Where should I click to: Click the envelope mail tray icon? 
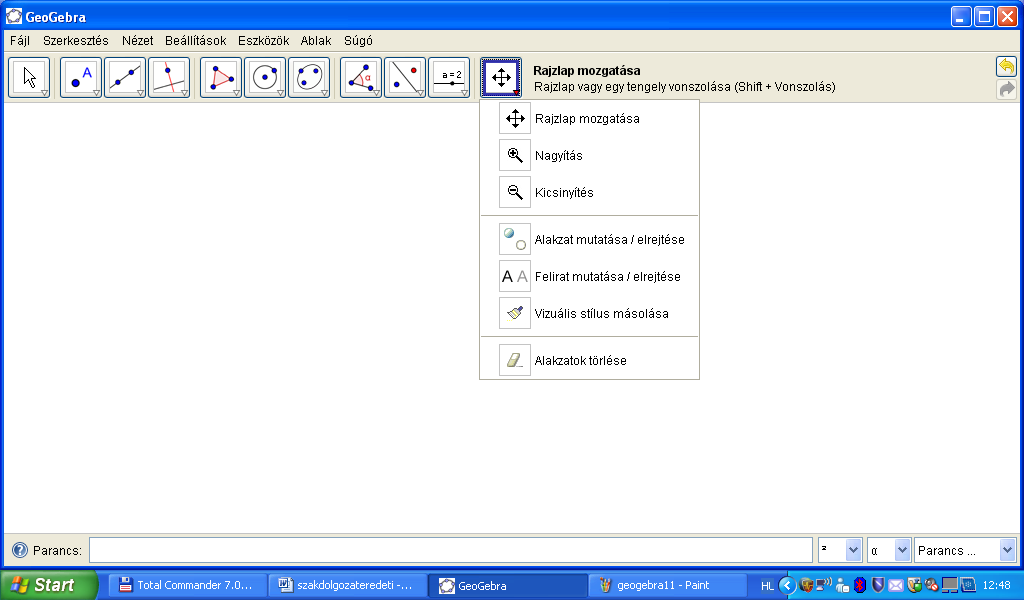point(896,585)
